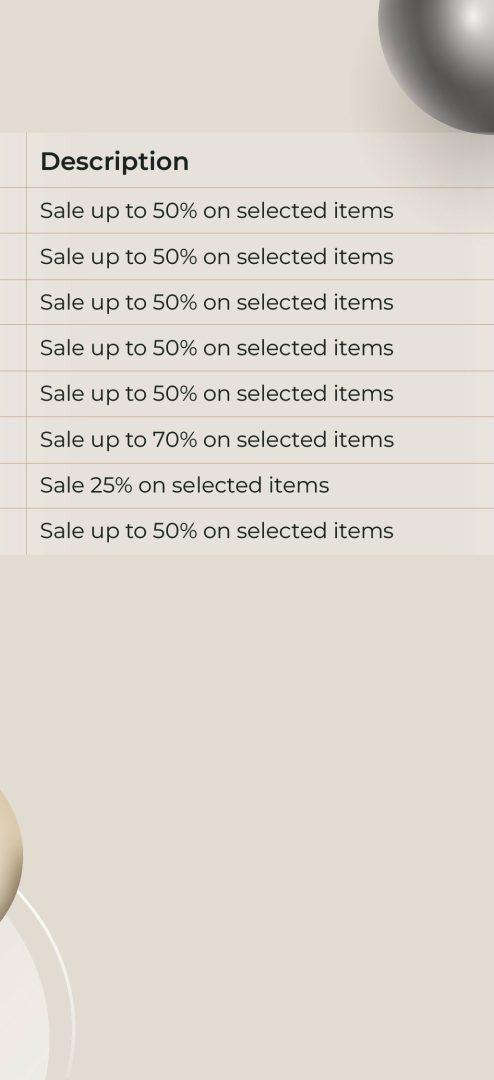Select the 'Sale 25% on selected items' row
Viewport: 494px width, 1080px height.
click(x=260, y=486)
